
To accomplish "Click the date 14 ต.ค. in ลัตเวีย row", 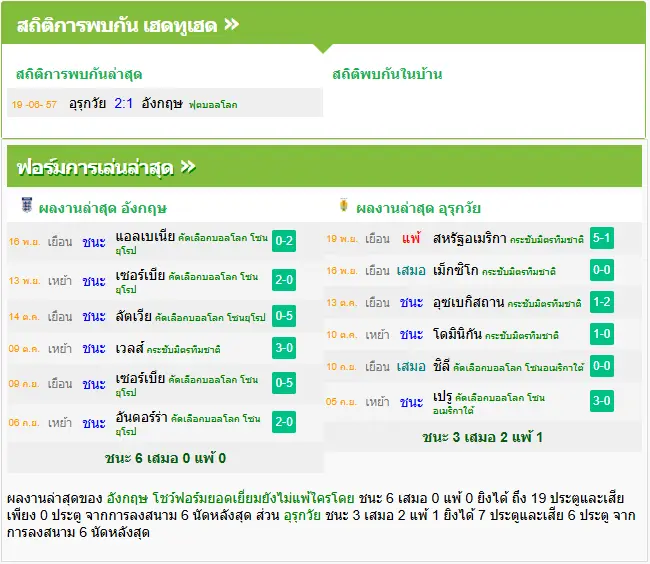I will [x=24, y=317].
